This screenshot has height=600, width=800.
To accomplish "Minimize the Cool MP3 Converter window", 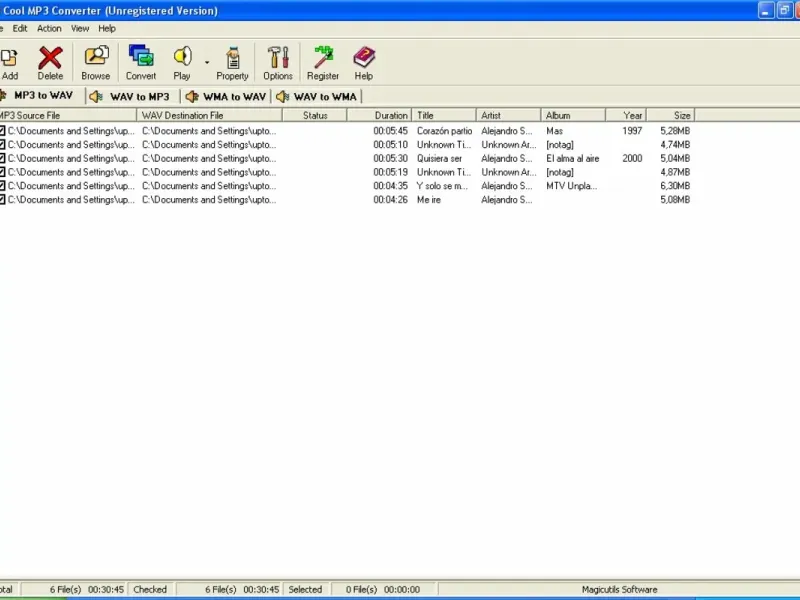I will (x=766, y=11).
